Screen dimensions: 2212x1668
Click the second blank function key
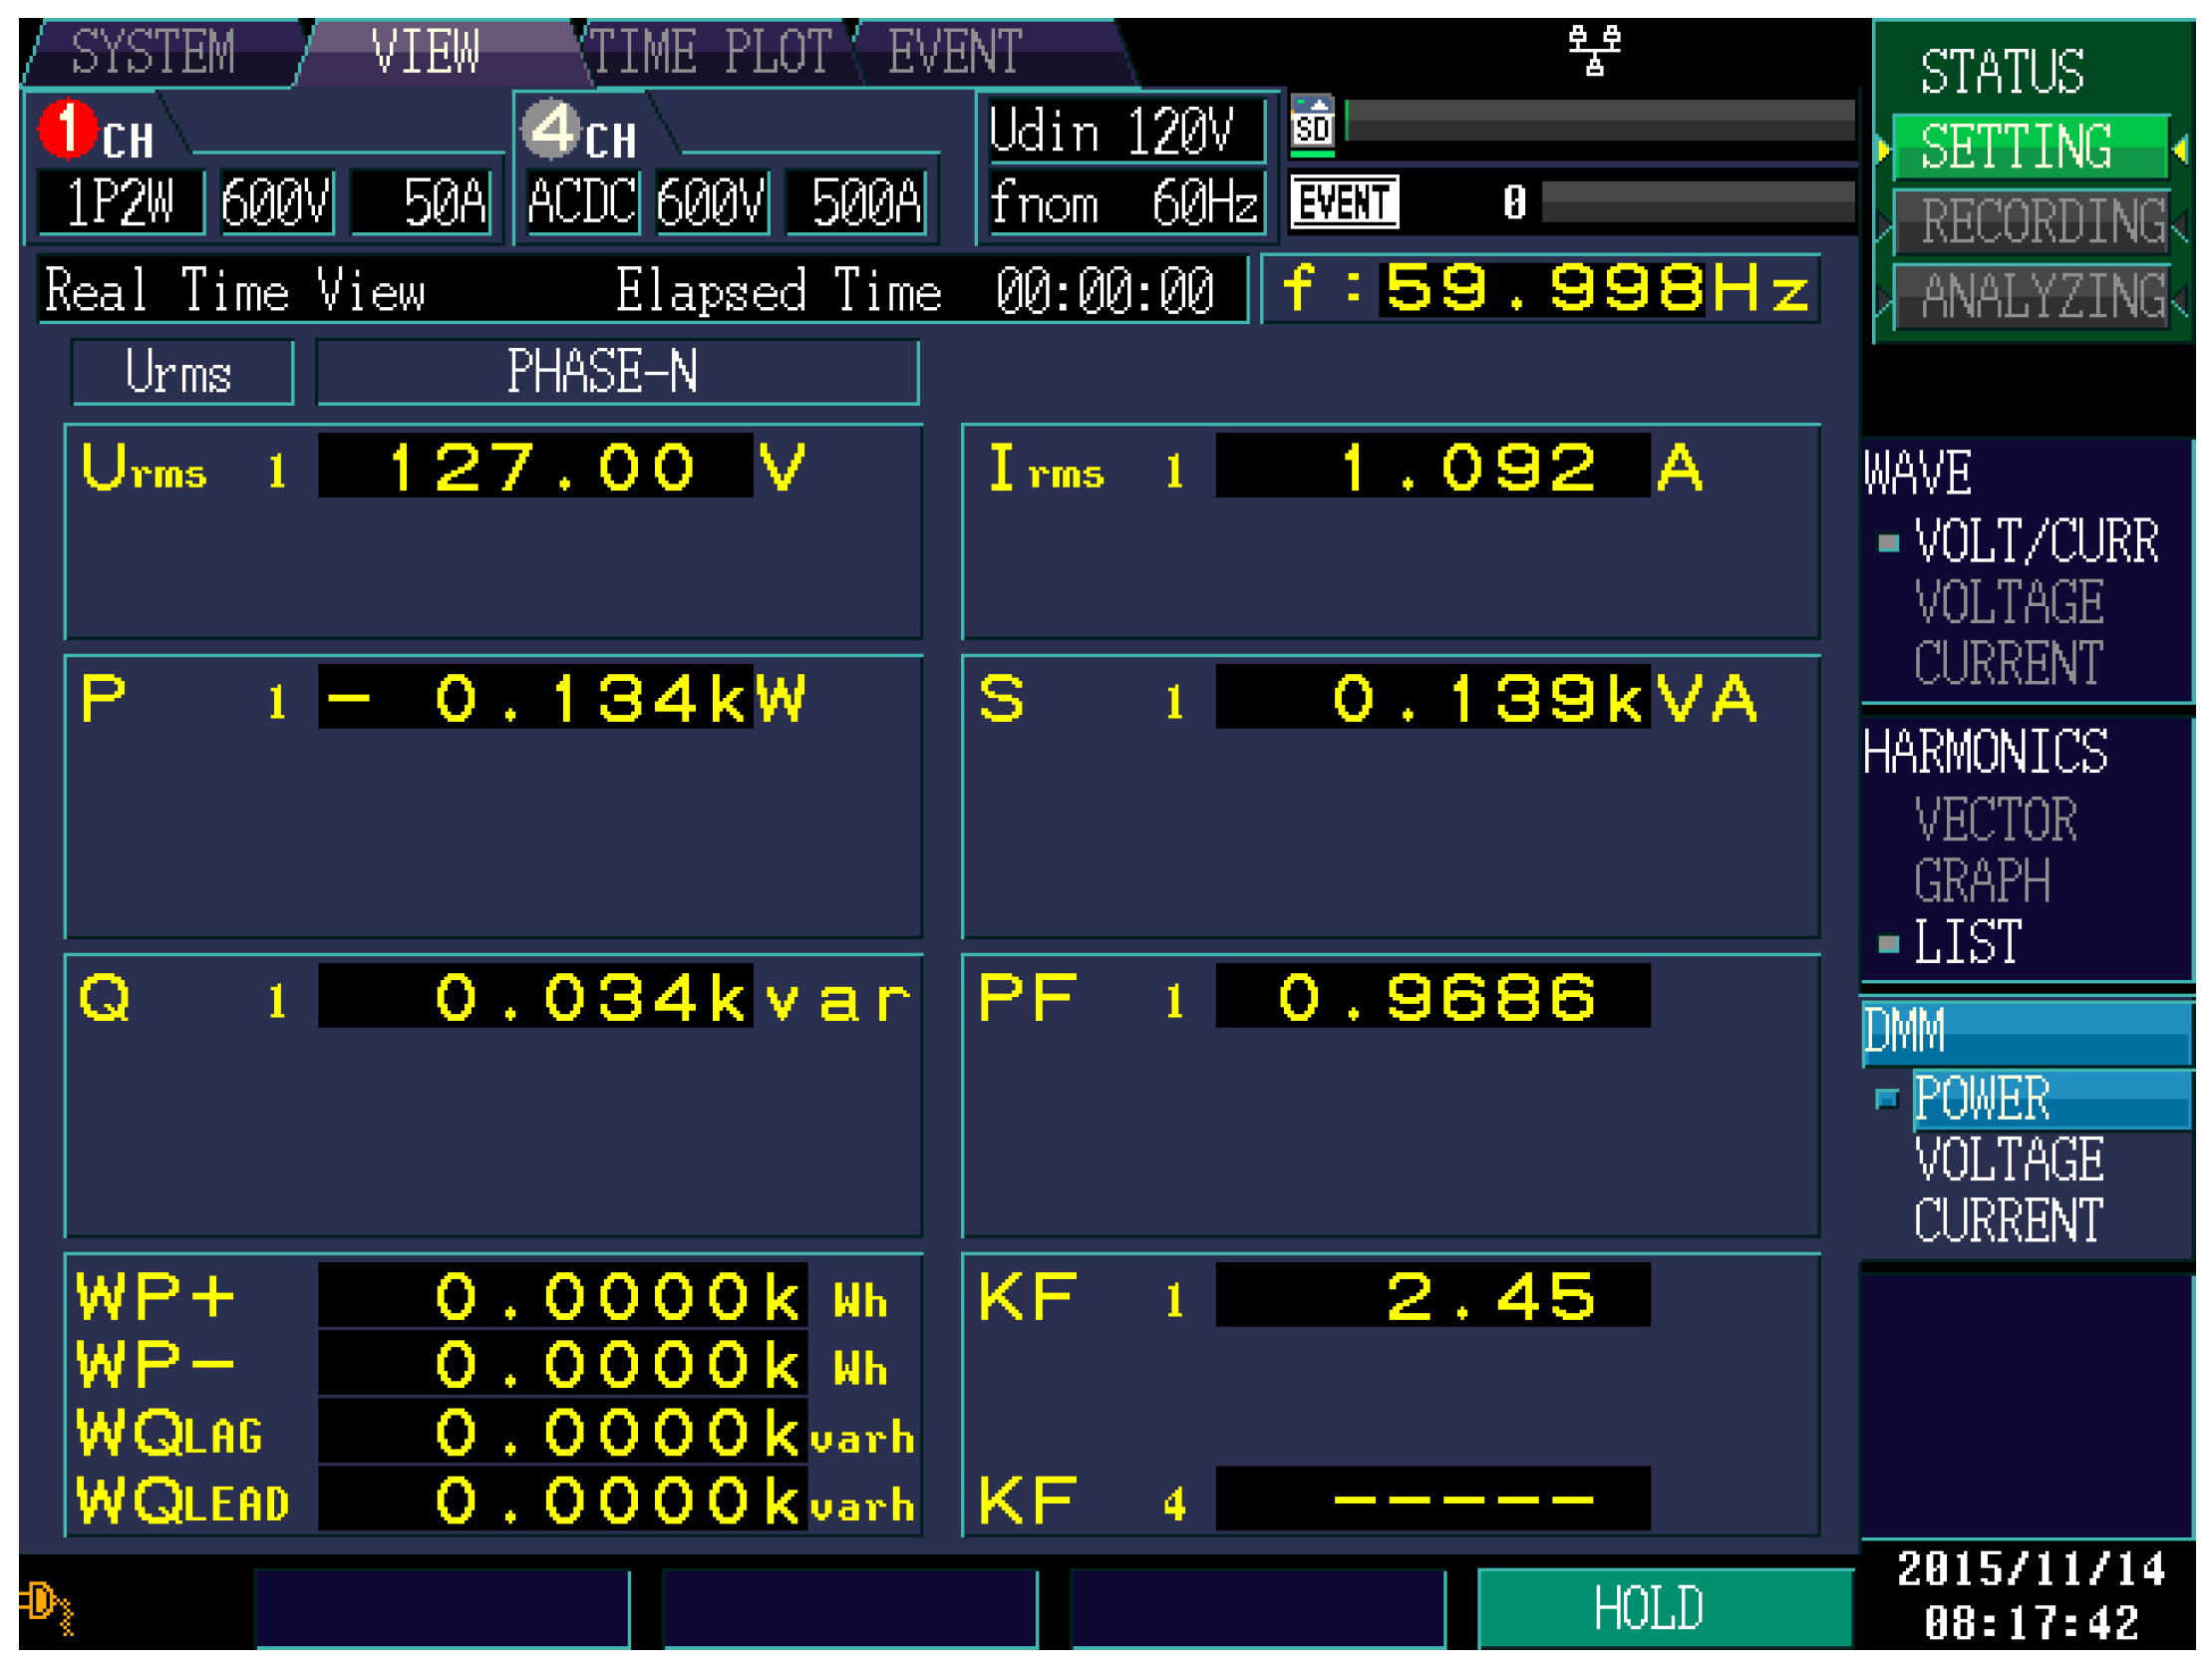click(x=850, y=1608)
